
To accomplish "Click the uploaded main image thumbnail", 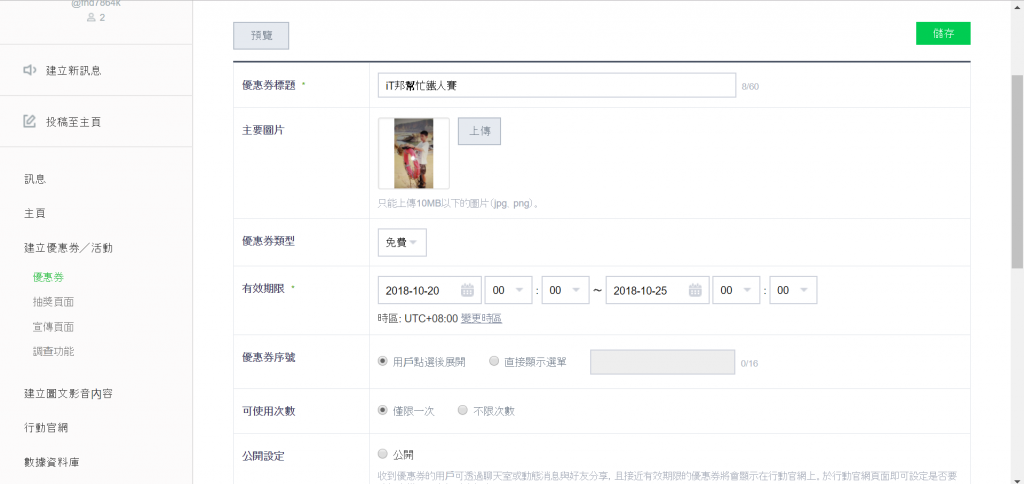I will (413, 153).
